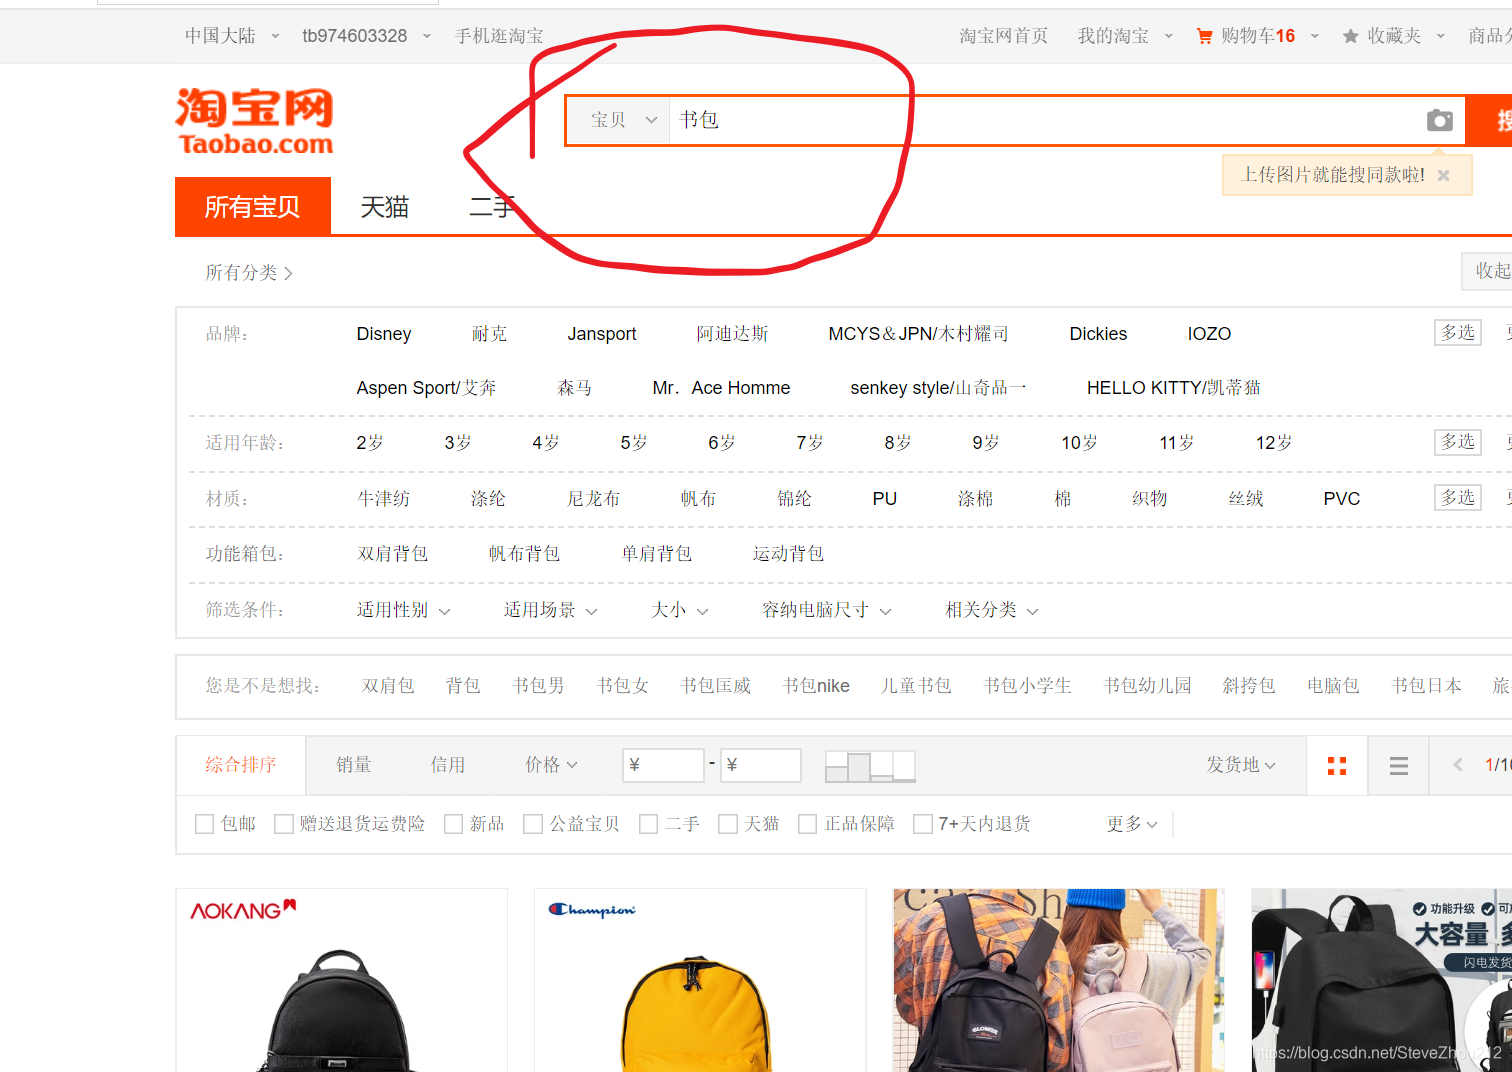The image size is (1512, 1072).
Task: Click the minimum price input field
Action: [663, 765]
